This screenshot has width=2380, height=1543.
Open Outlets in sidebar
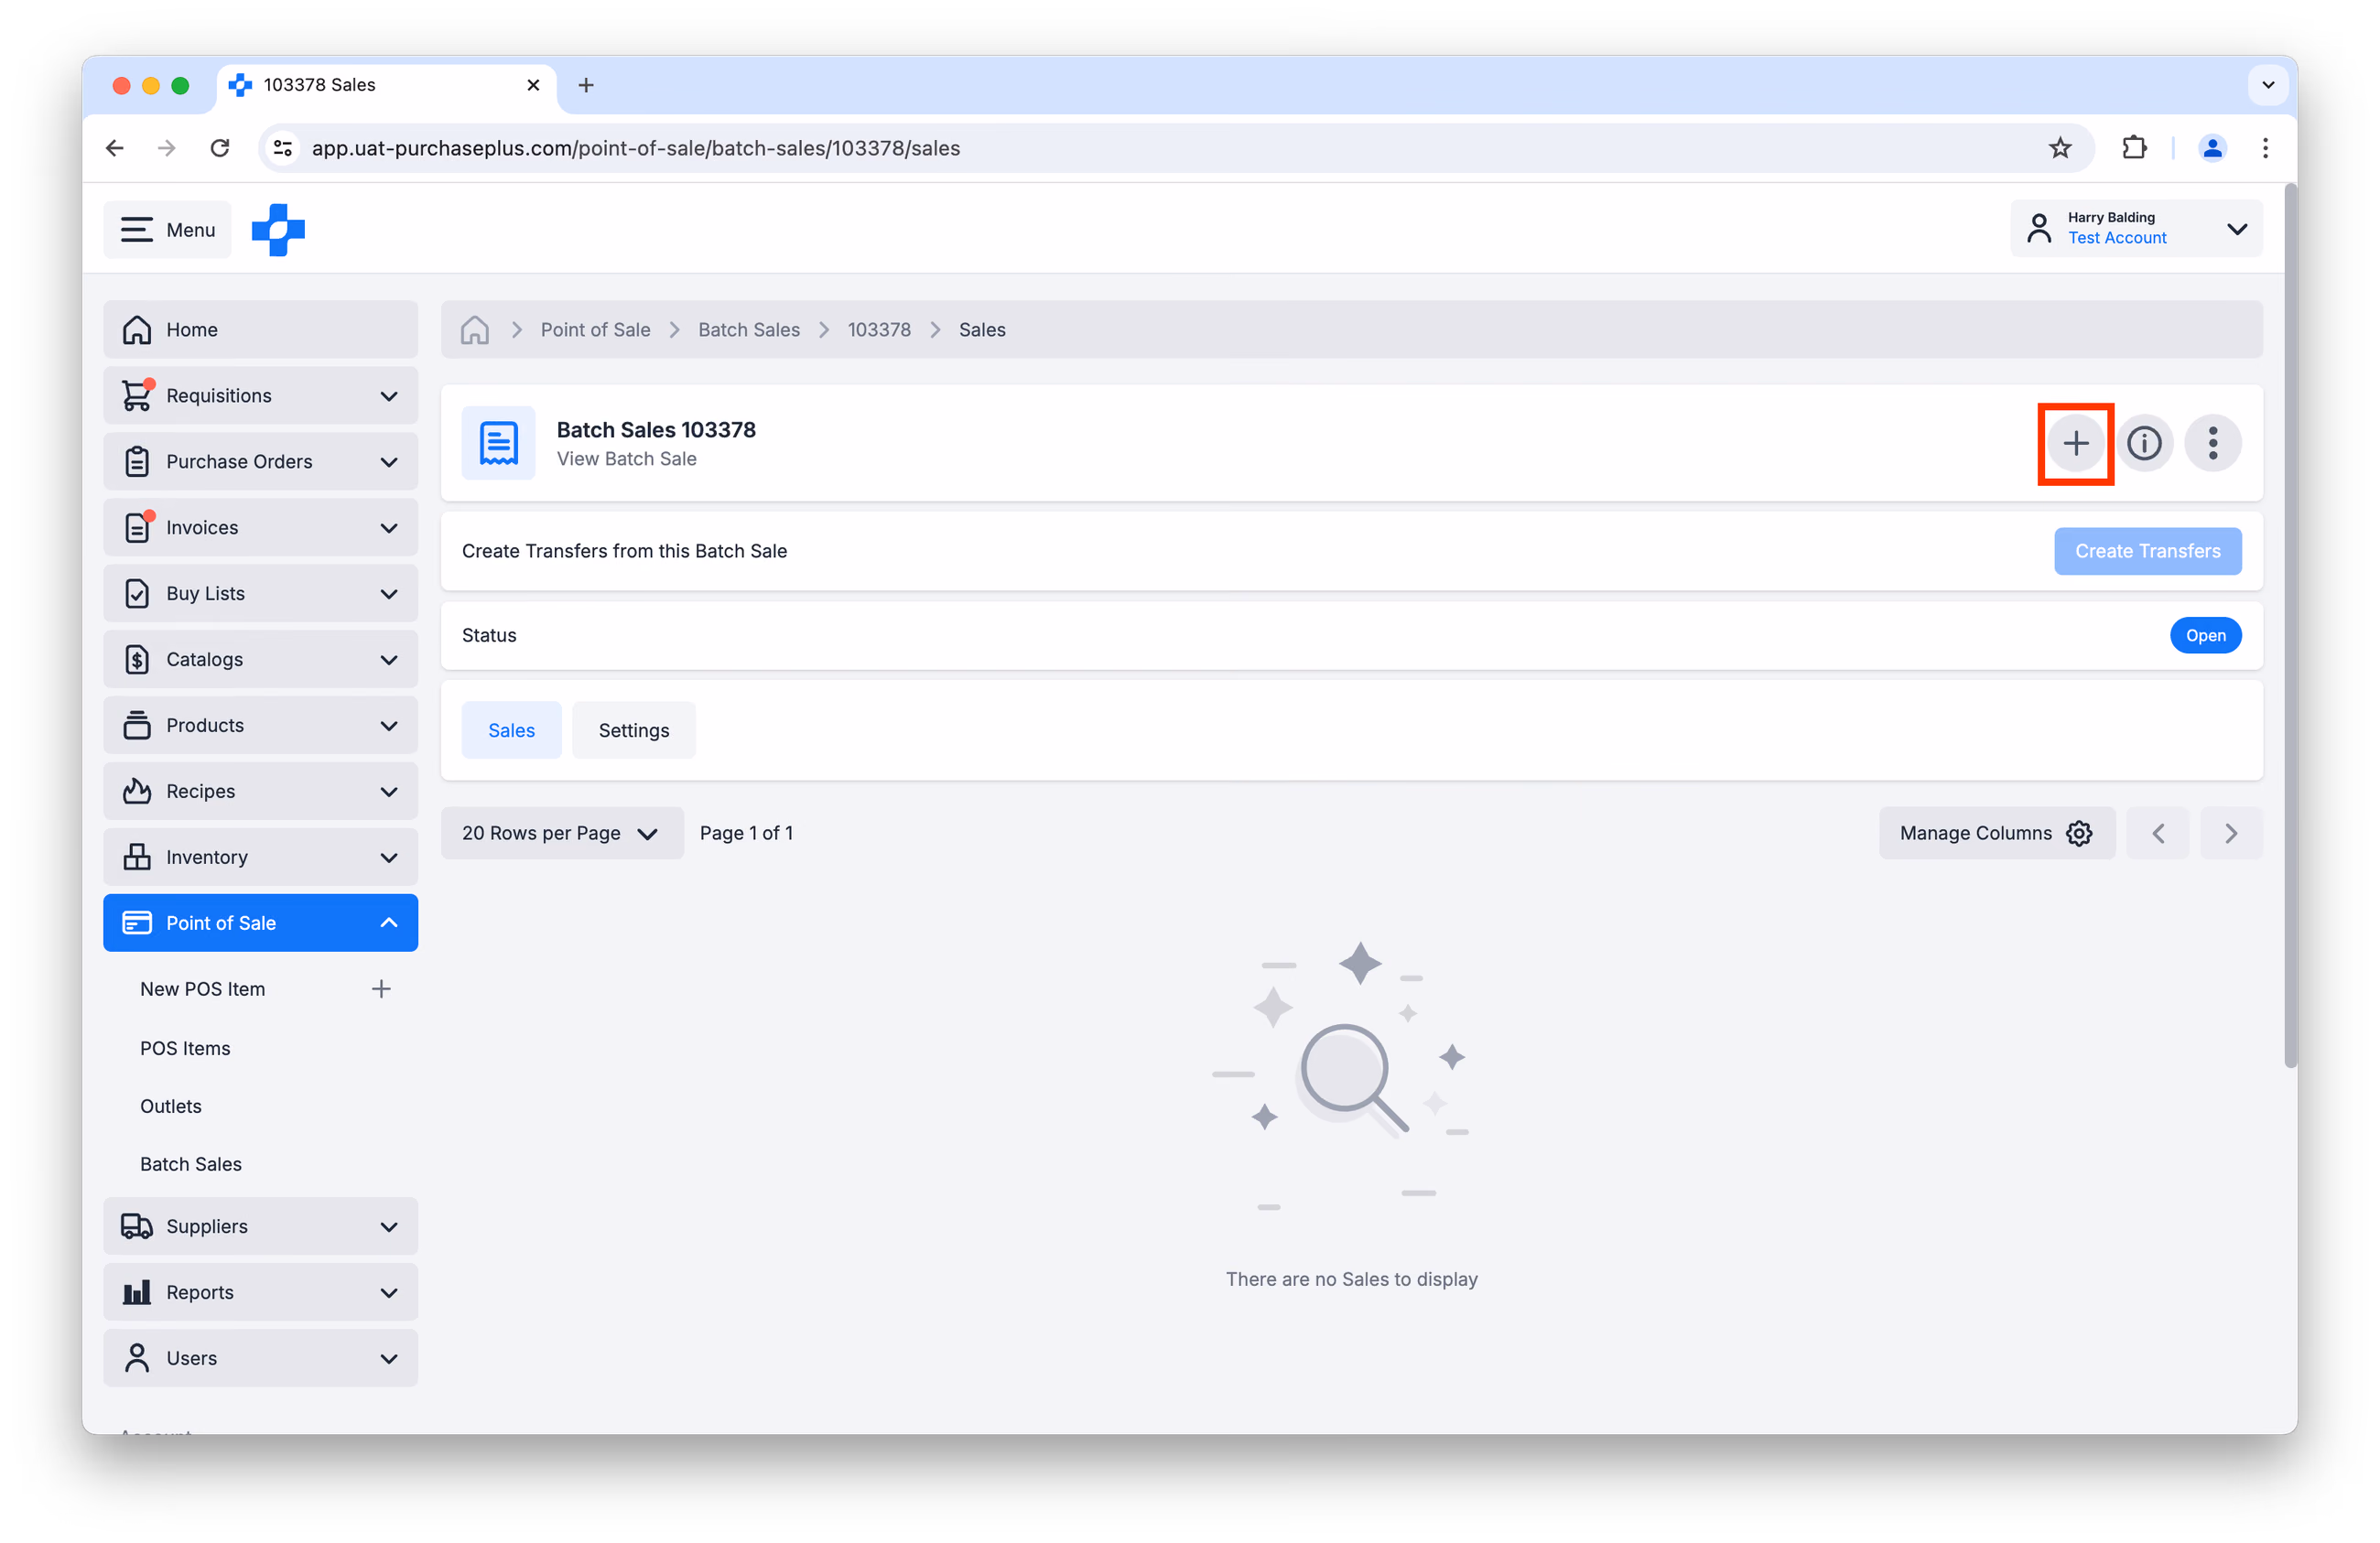click(171, 1106)
